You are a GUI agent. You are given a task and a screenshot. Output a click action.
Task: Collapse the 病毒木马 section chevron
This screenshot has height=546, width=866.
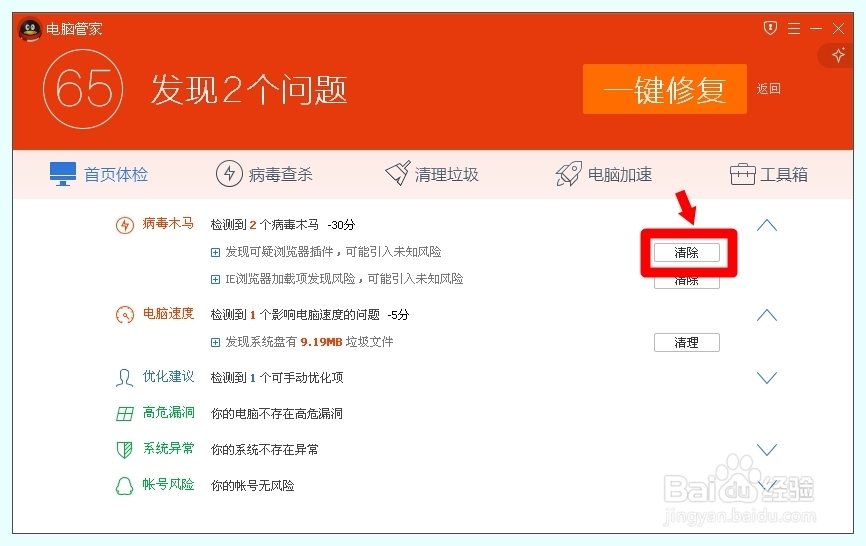(x=767, y=225)
